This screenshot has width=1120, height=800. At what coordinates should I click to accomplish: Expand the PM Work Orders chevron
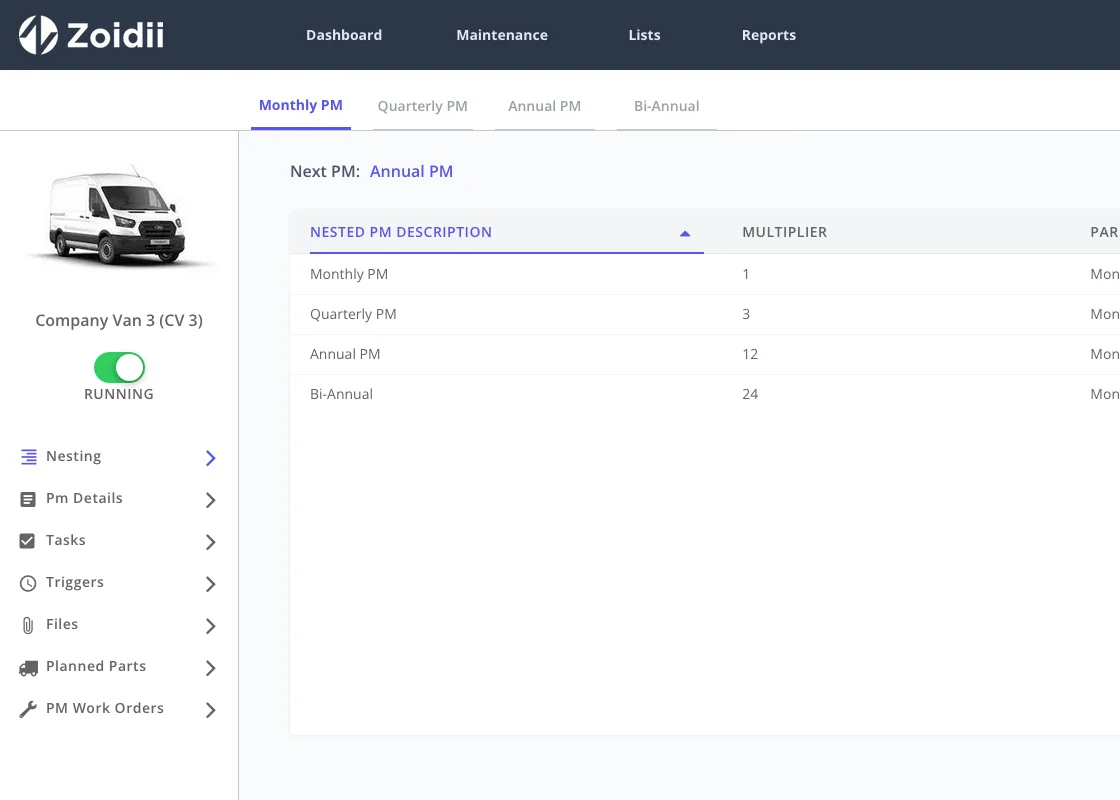pyautogui.click(x=211, y=710)
